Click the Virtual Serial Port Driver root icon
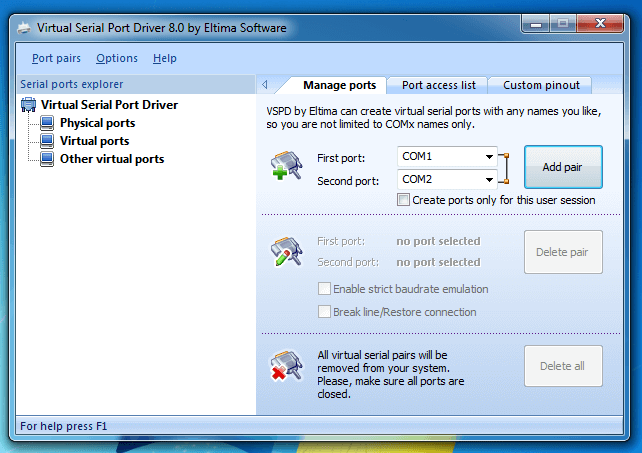Image resolution: width=642 pixels, height=453 pixels. [x=28, y=105]
